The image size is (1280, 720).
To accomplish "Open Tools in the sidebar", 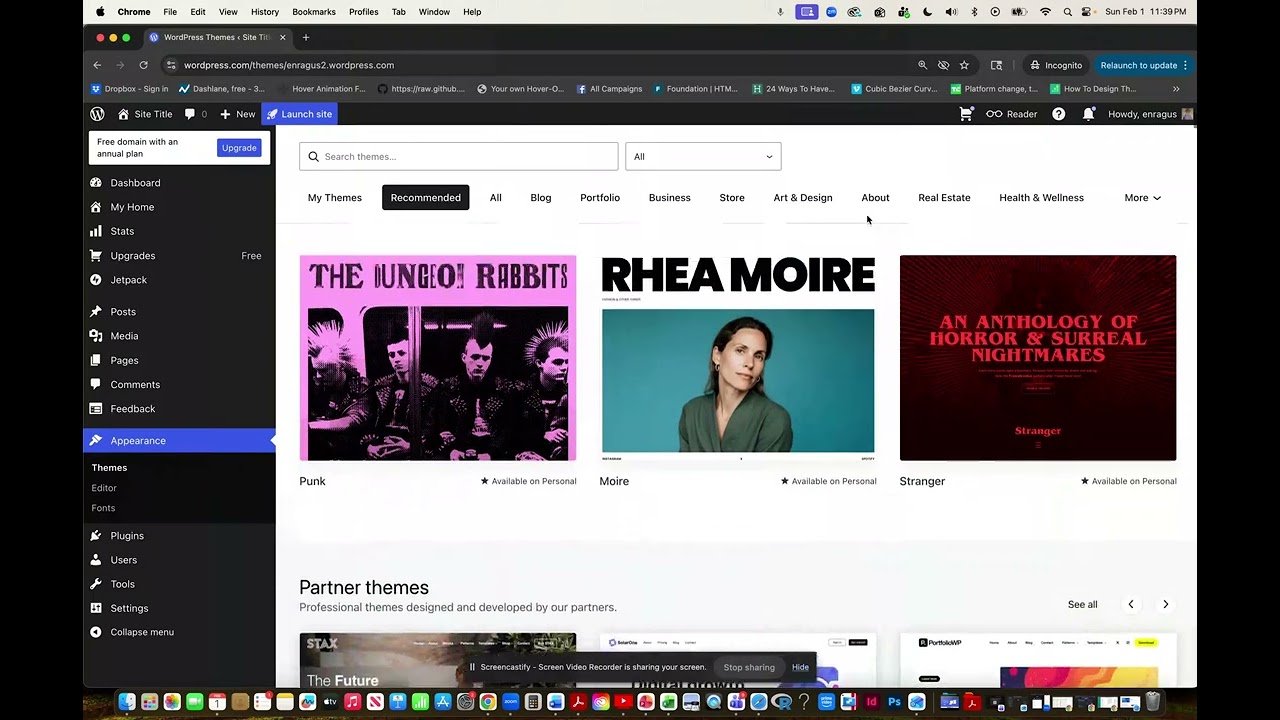I will pos(122,584).
